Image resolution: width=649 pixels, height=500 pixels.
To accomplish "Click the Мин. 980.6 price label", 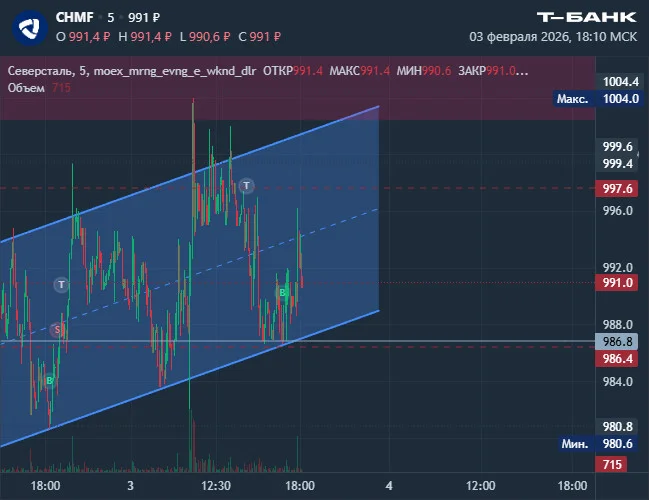I will [x=598, y=444].
